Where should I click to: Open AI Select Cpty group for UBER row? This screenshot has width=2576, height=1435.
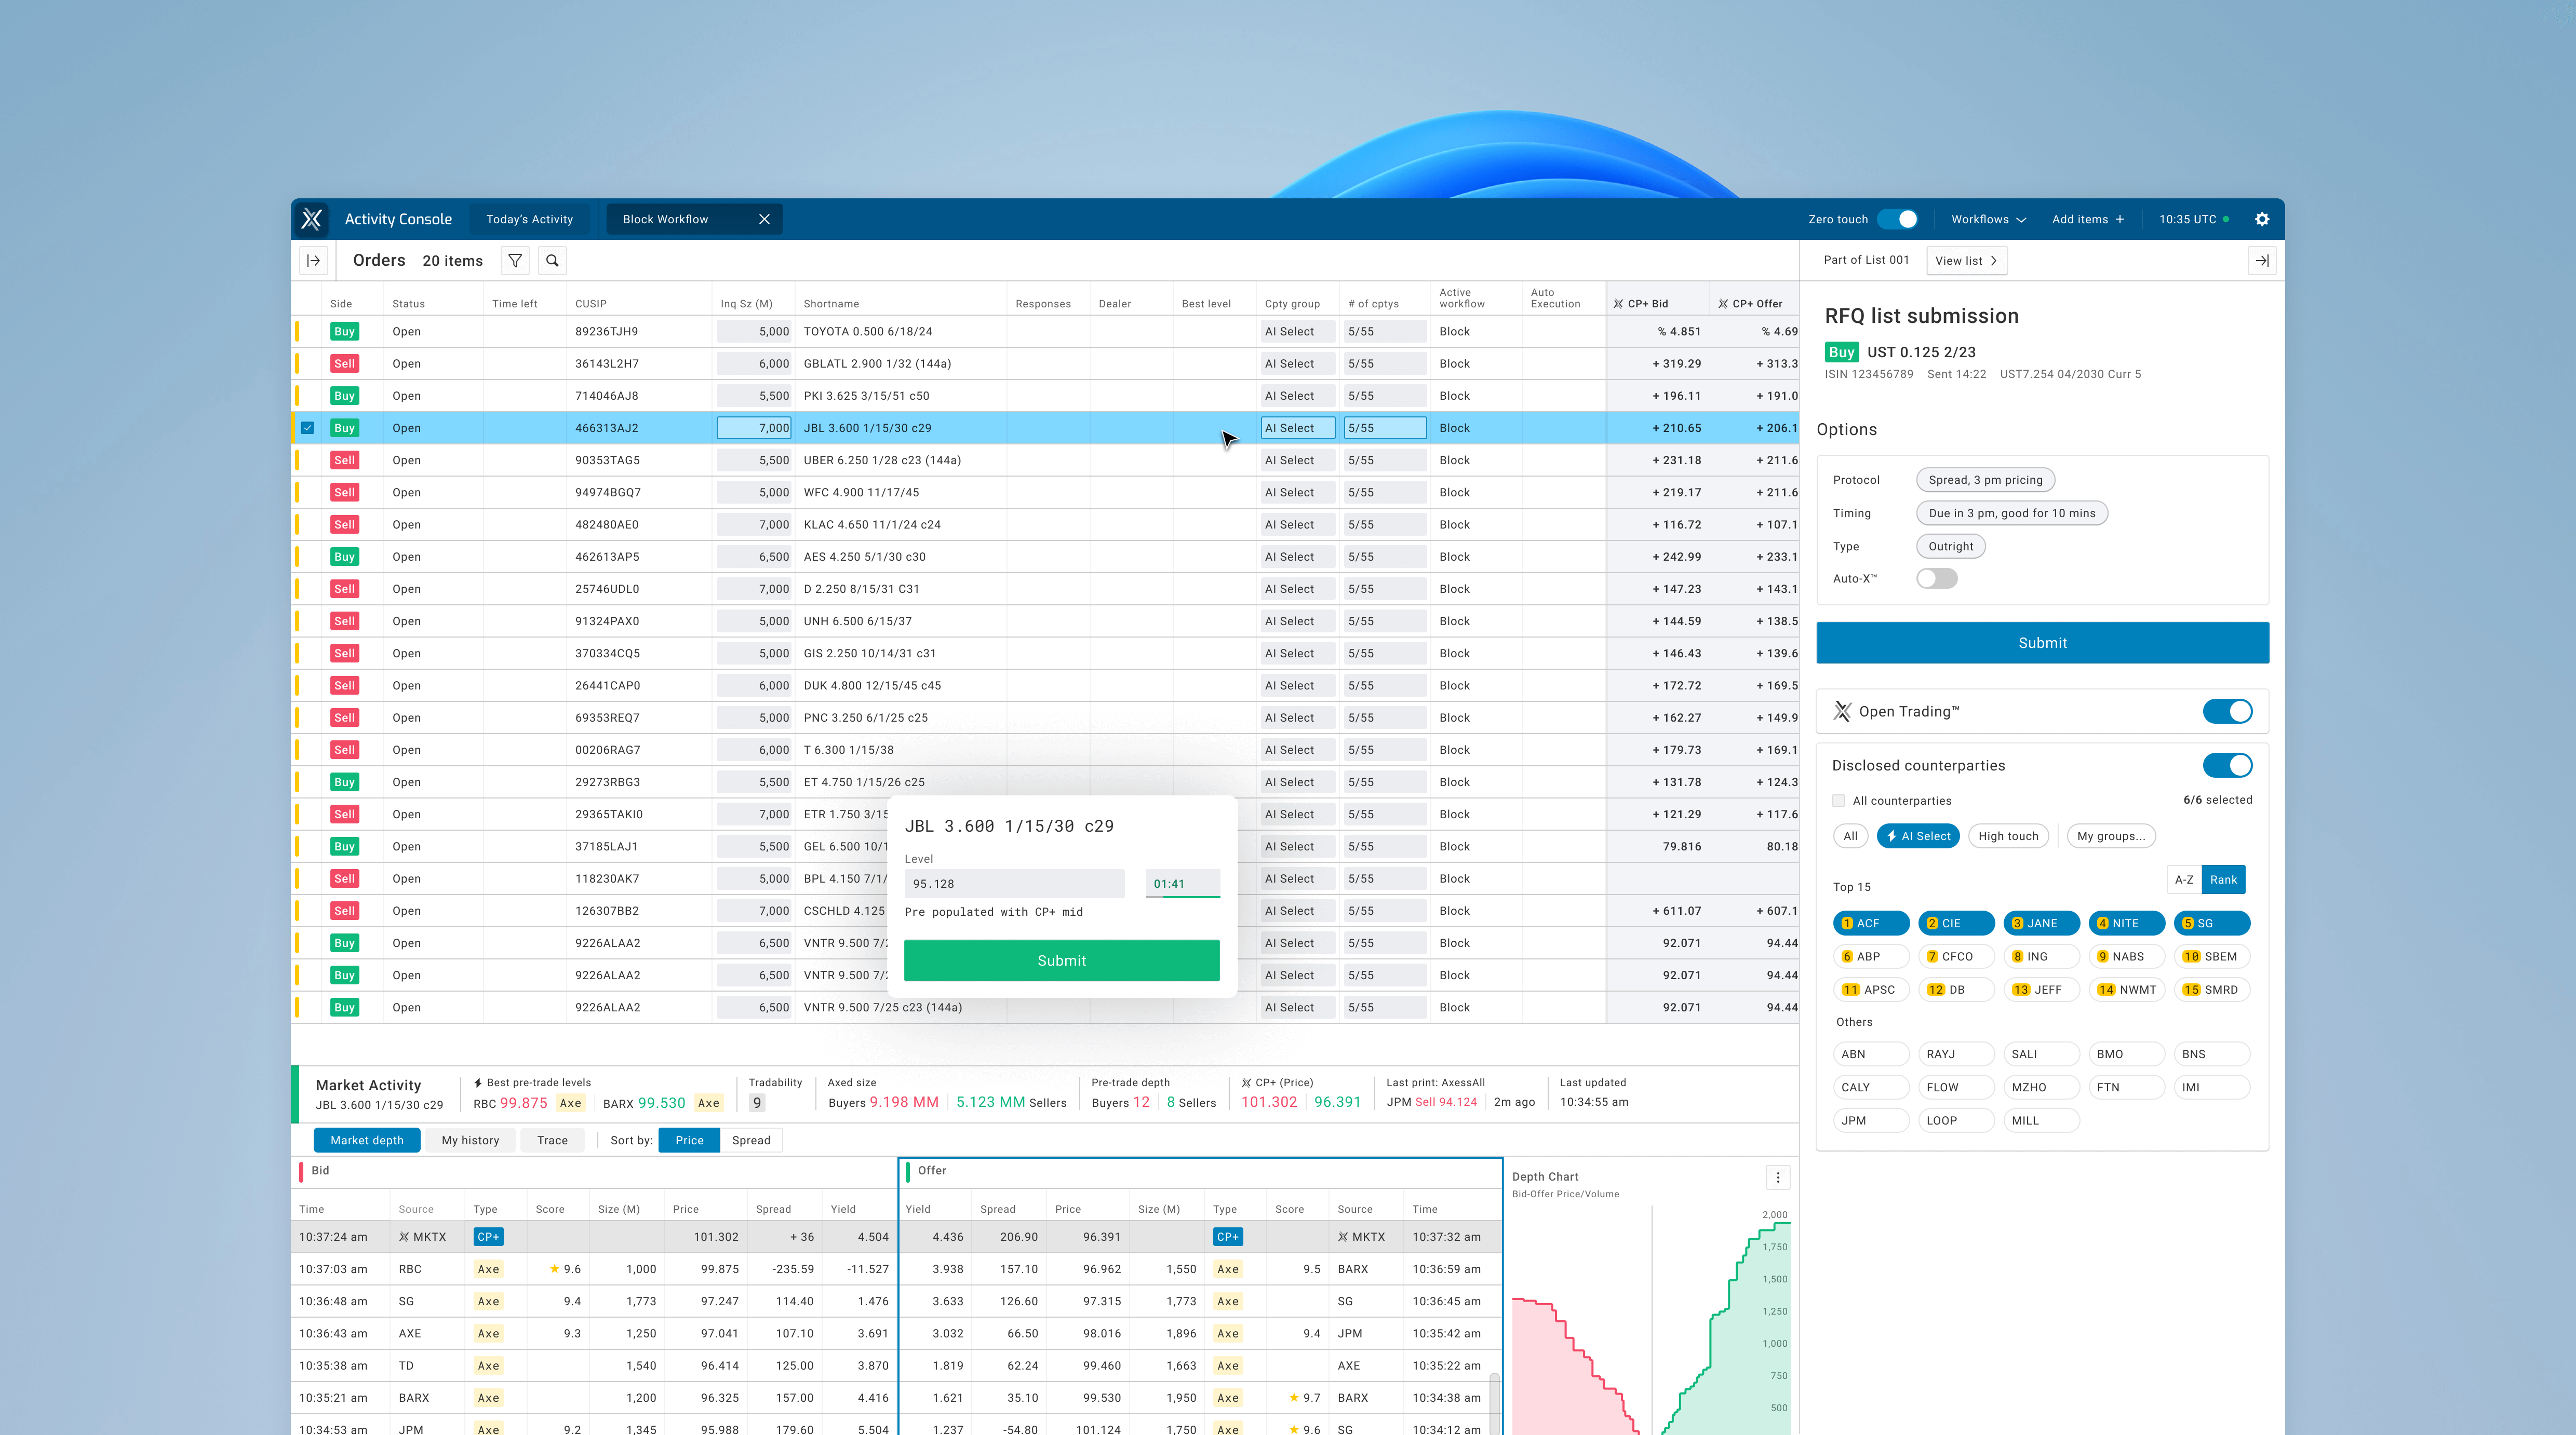click(1297, 460)
